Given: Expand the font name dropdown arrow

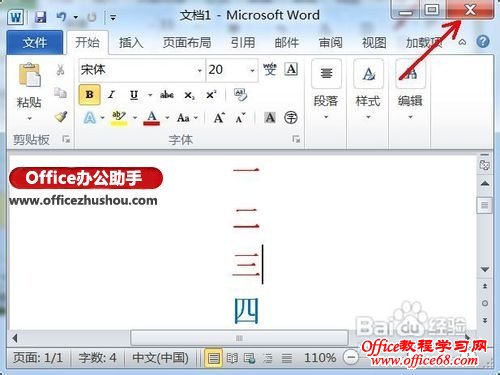Looking at the screenshot, I should [199, 70].
